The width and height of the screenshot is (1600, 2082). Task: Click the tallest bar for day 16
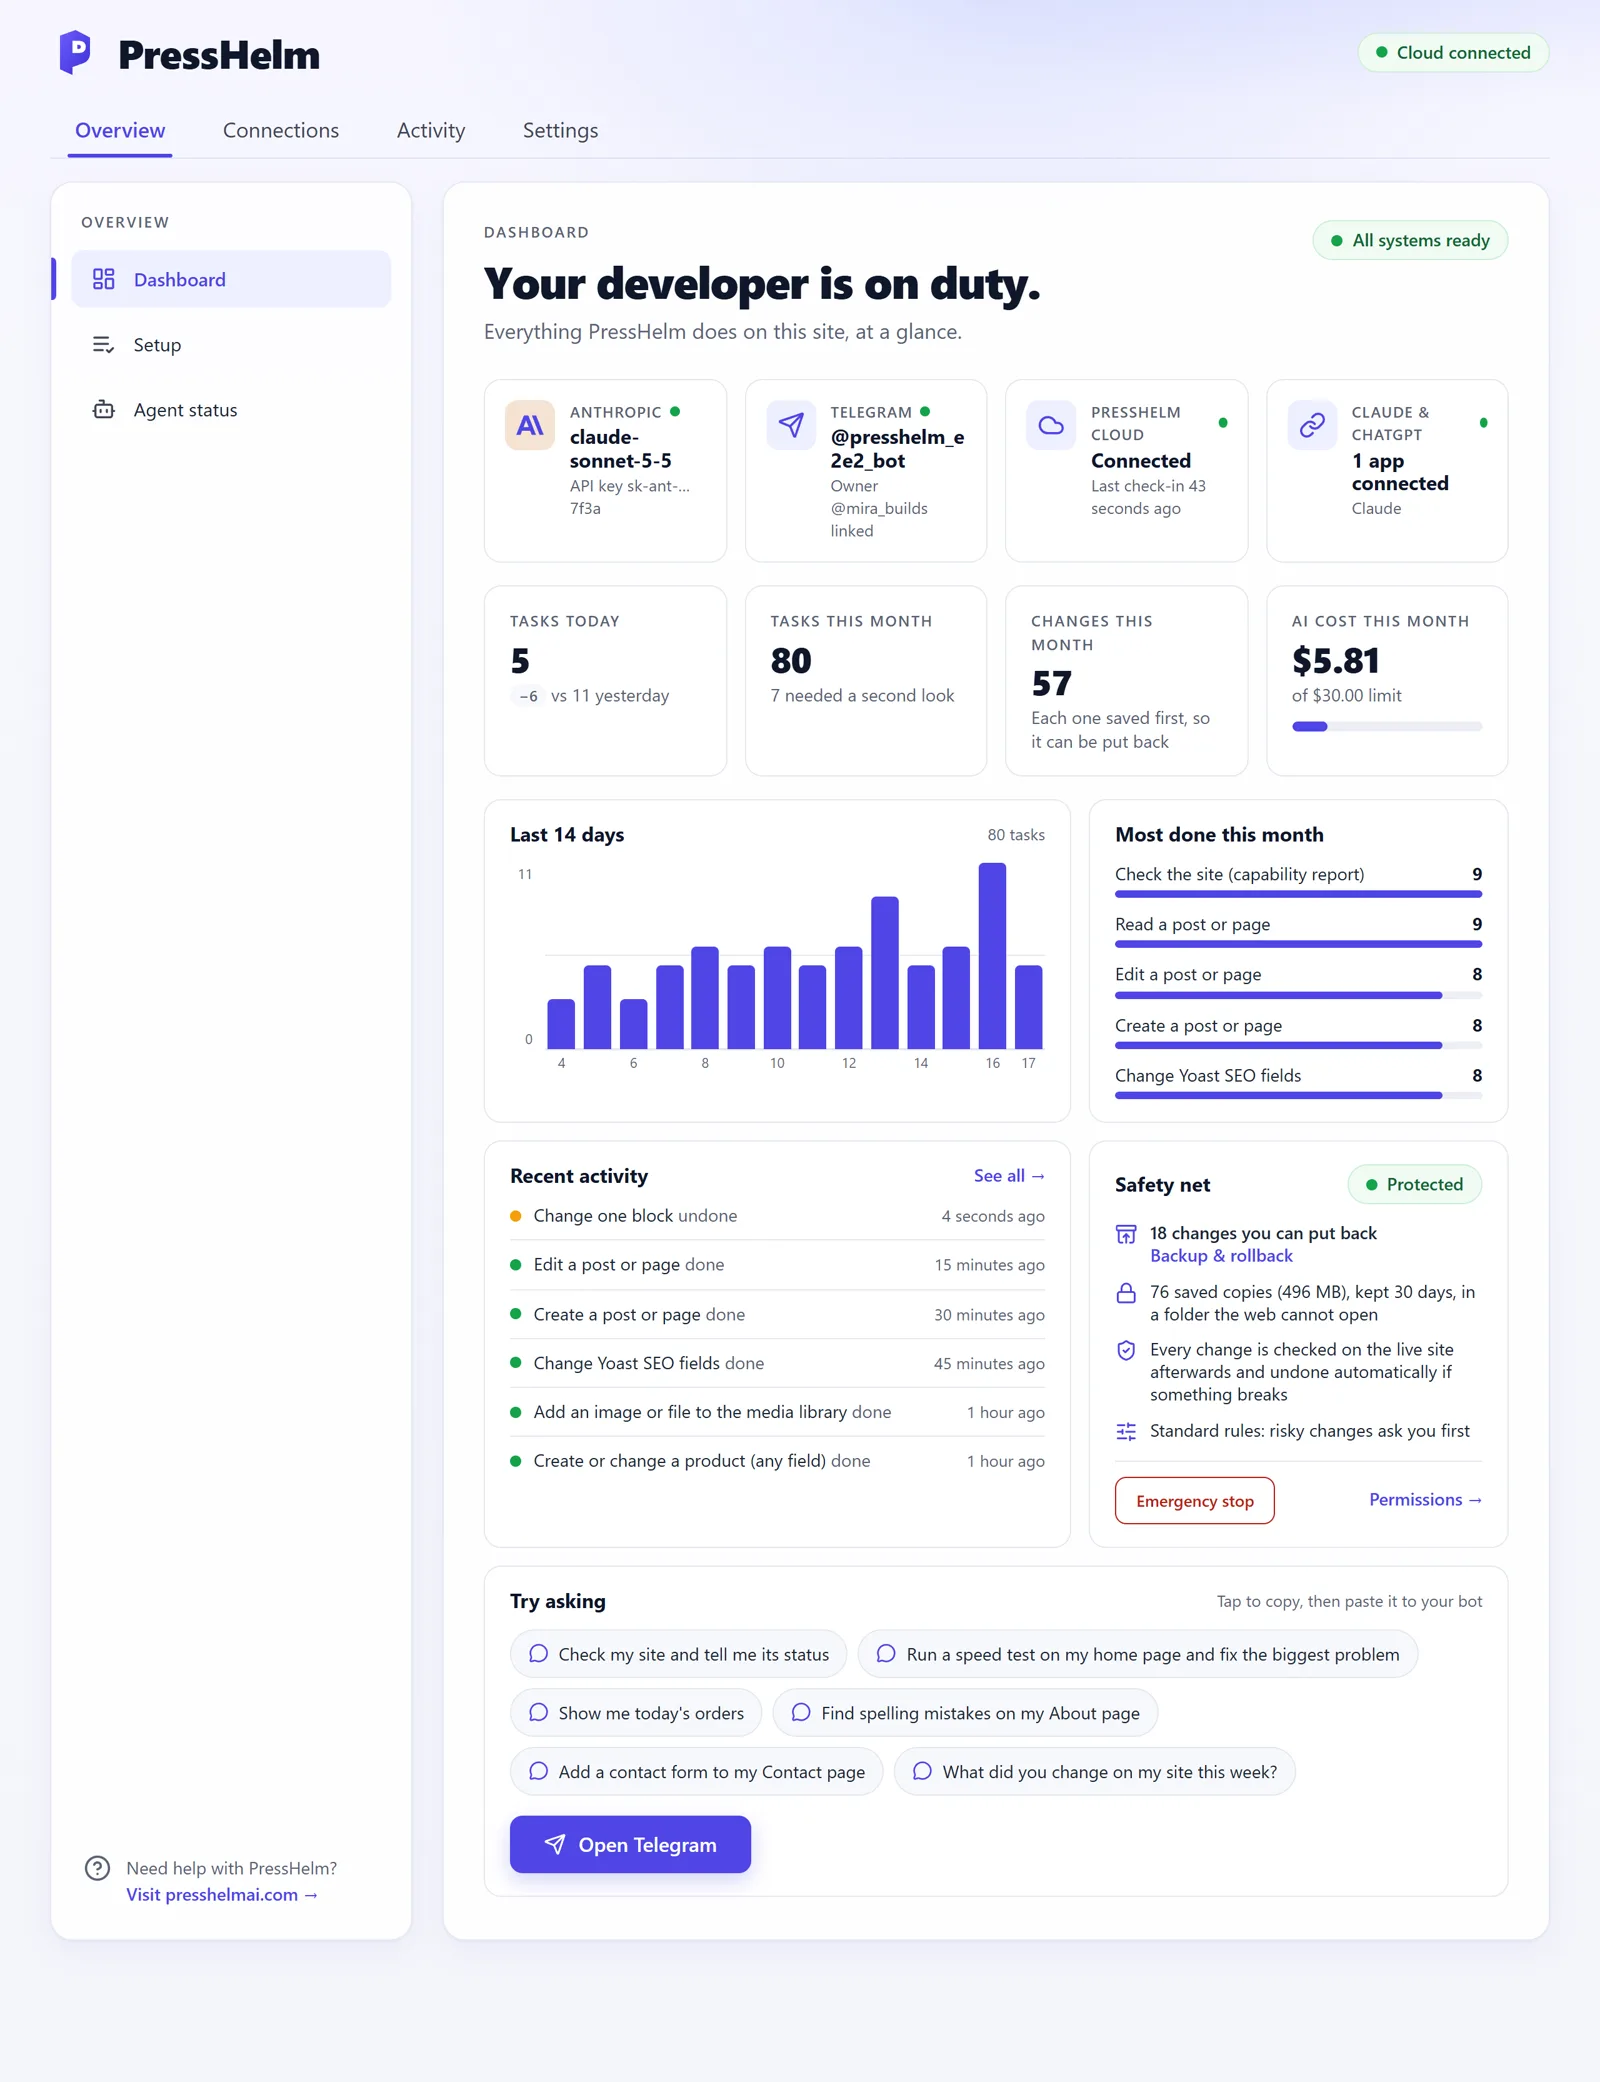(x=992, y=956)
